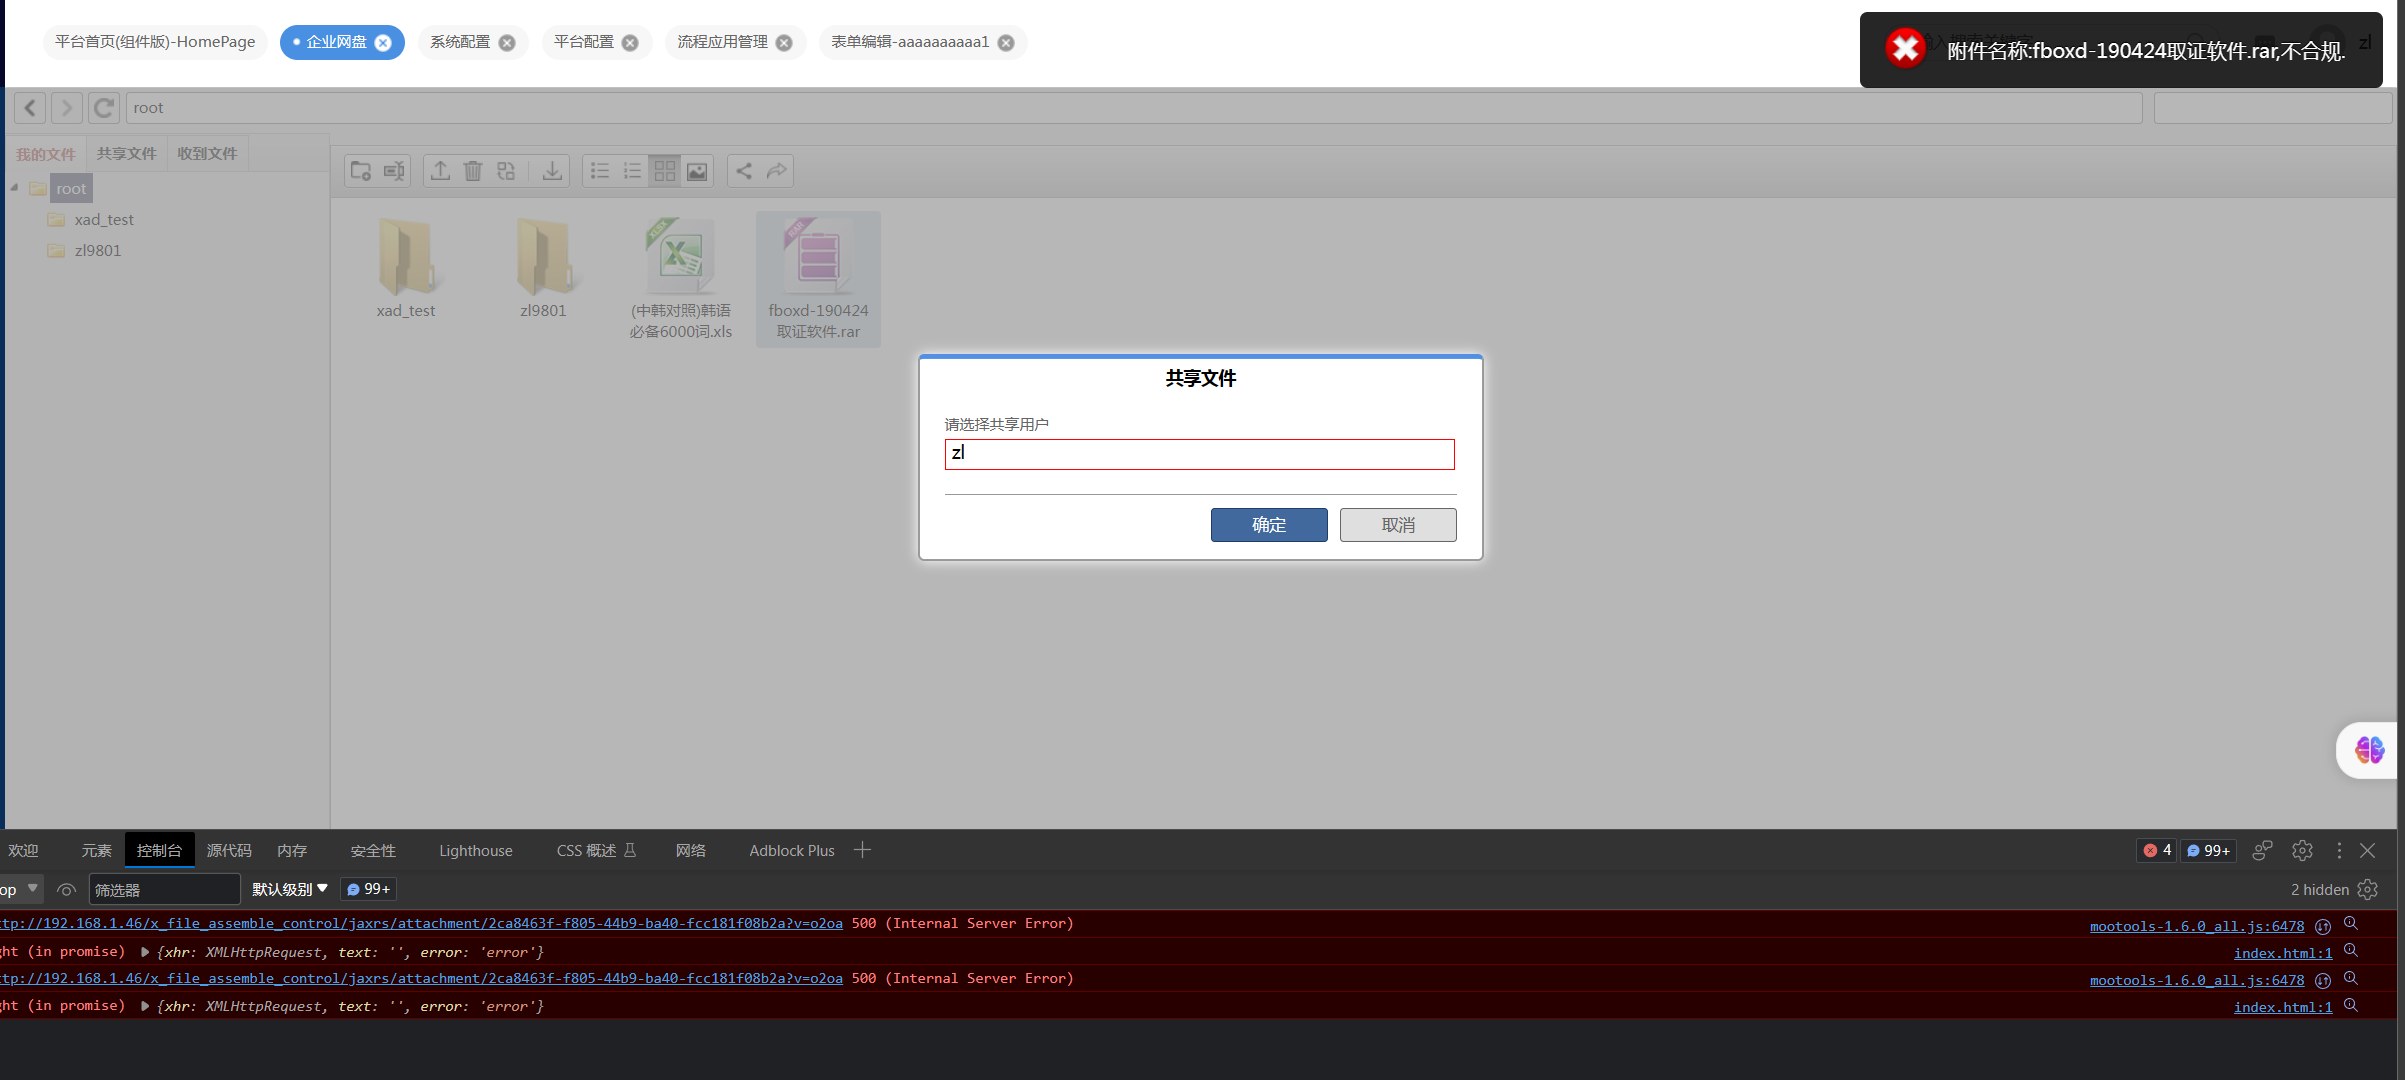The height and width of the screenshot is (1080, 2405).
Task: Collapse the root folder tree arrow
Action: pos(15,188)
